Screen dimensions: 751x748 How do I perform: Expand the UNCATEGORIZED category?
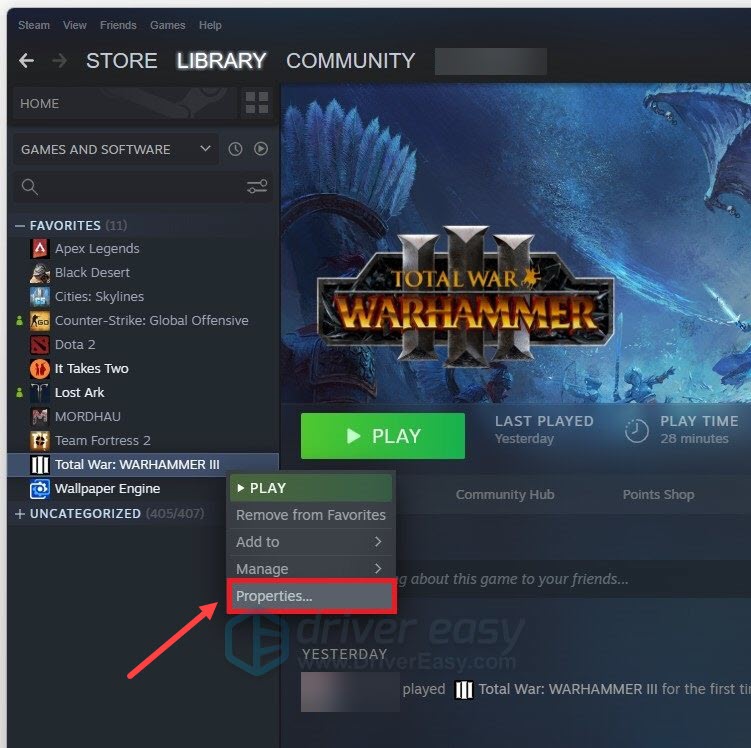tap(20, 514)
